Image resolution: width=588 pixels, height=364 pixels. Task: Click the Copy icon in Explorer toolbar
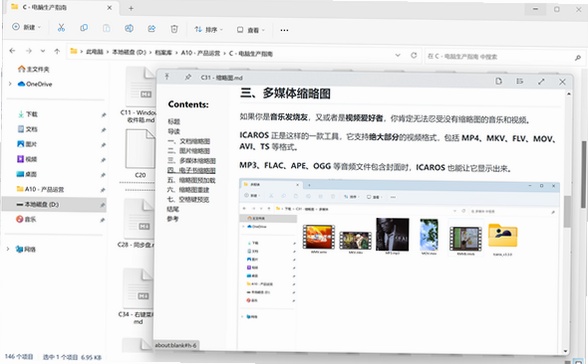pyautogui.click(x=84, y=28)
